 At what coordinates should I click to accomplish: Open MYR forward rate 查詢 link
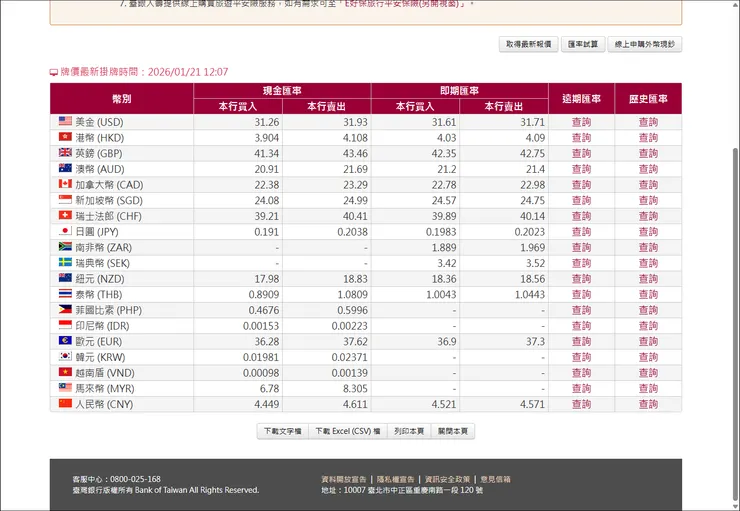click(581, 388)
